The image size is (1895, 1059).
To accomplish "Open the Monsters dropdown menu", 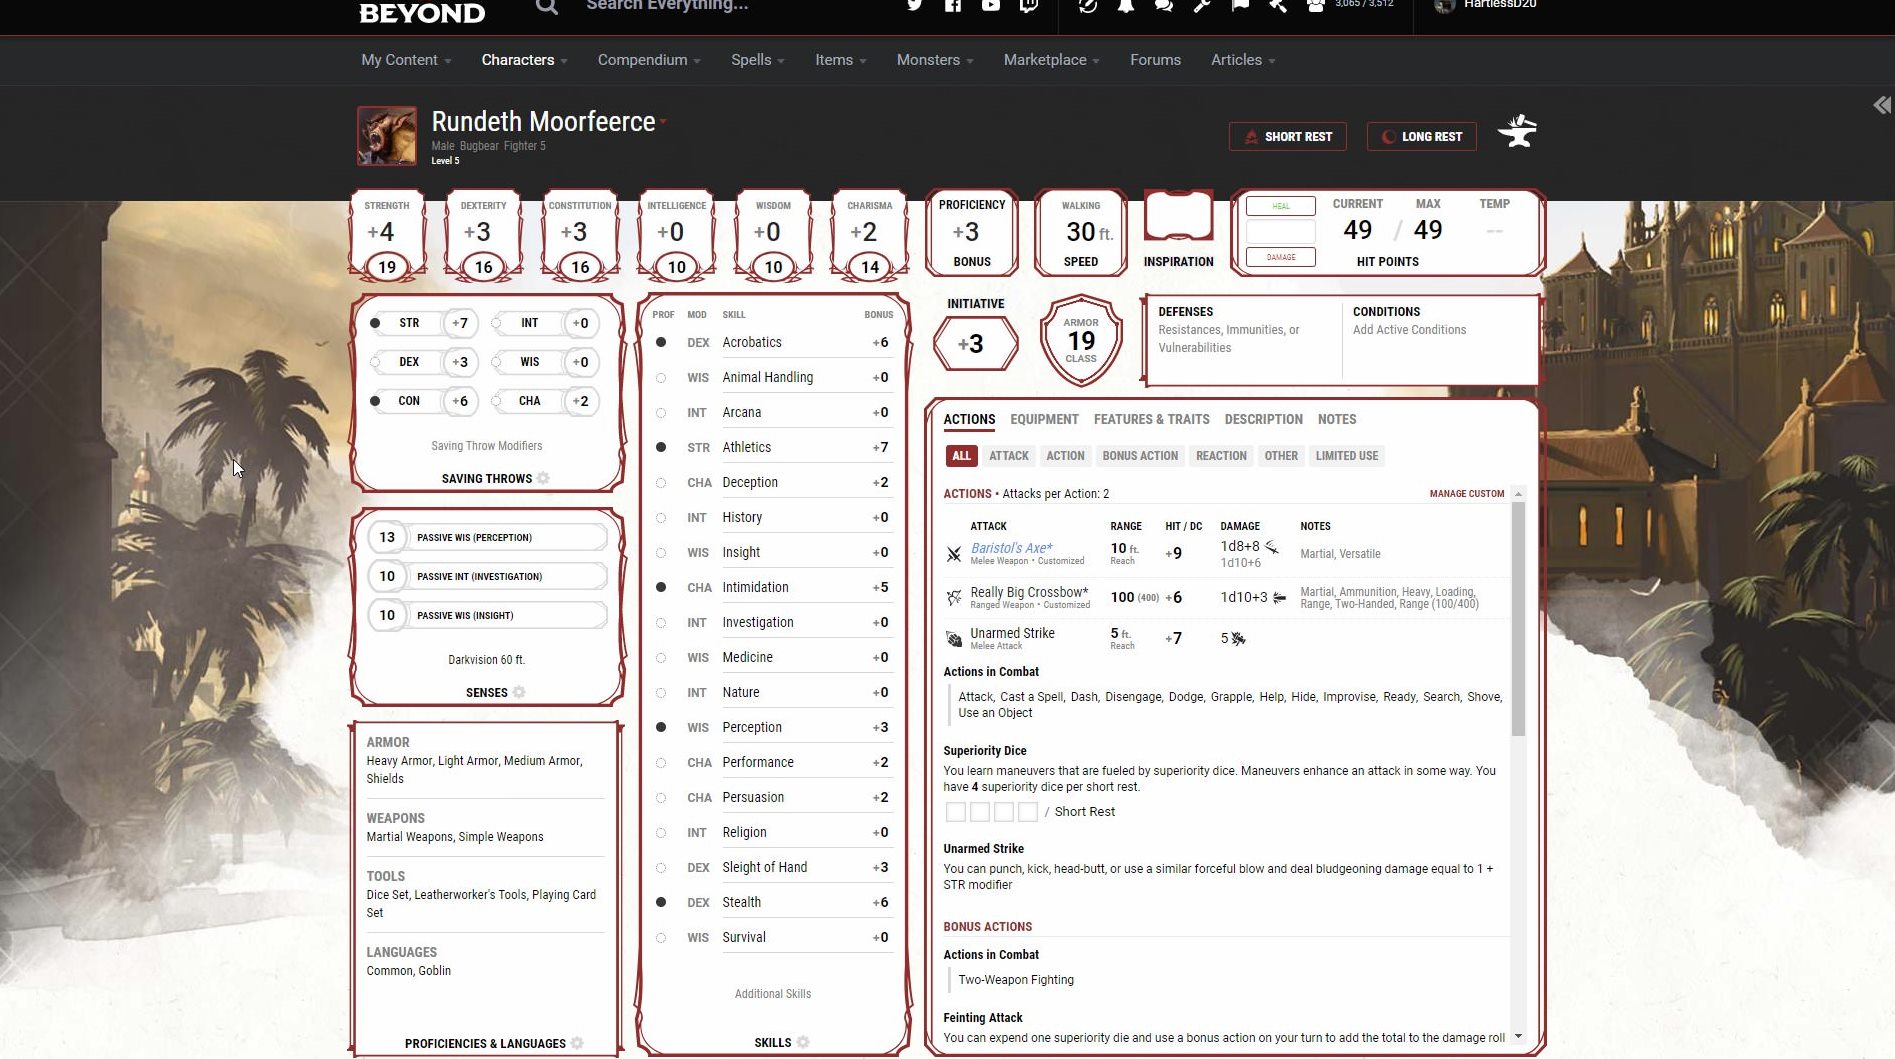I will [x=935, y=60].
